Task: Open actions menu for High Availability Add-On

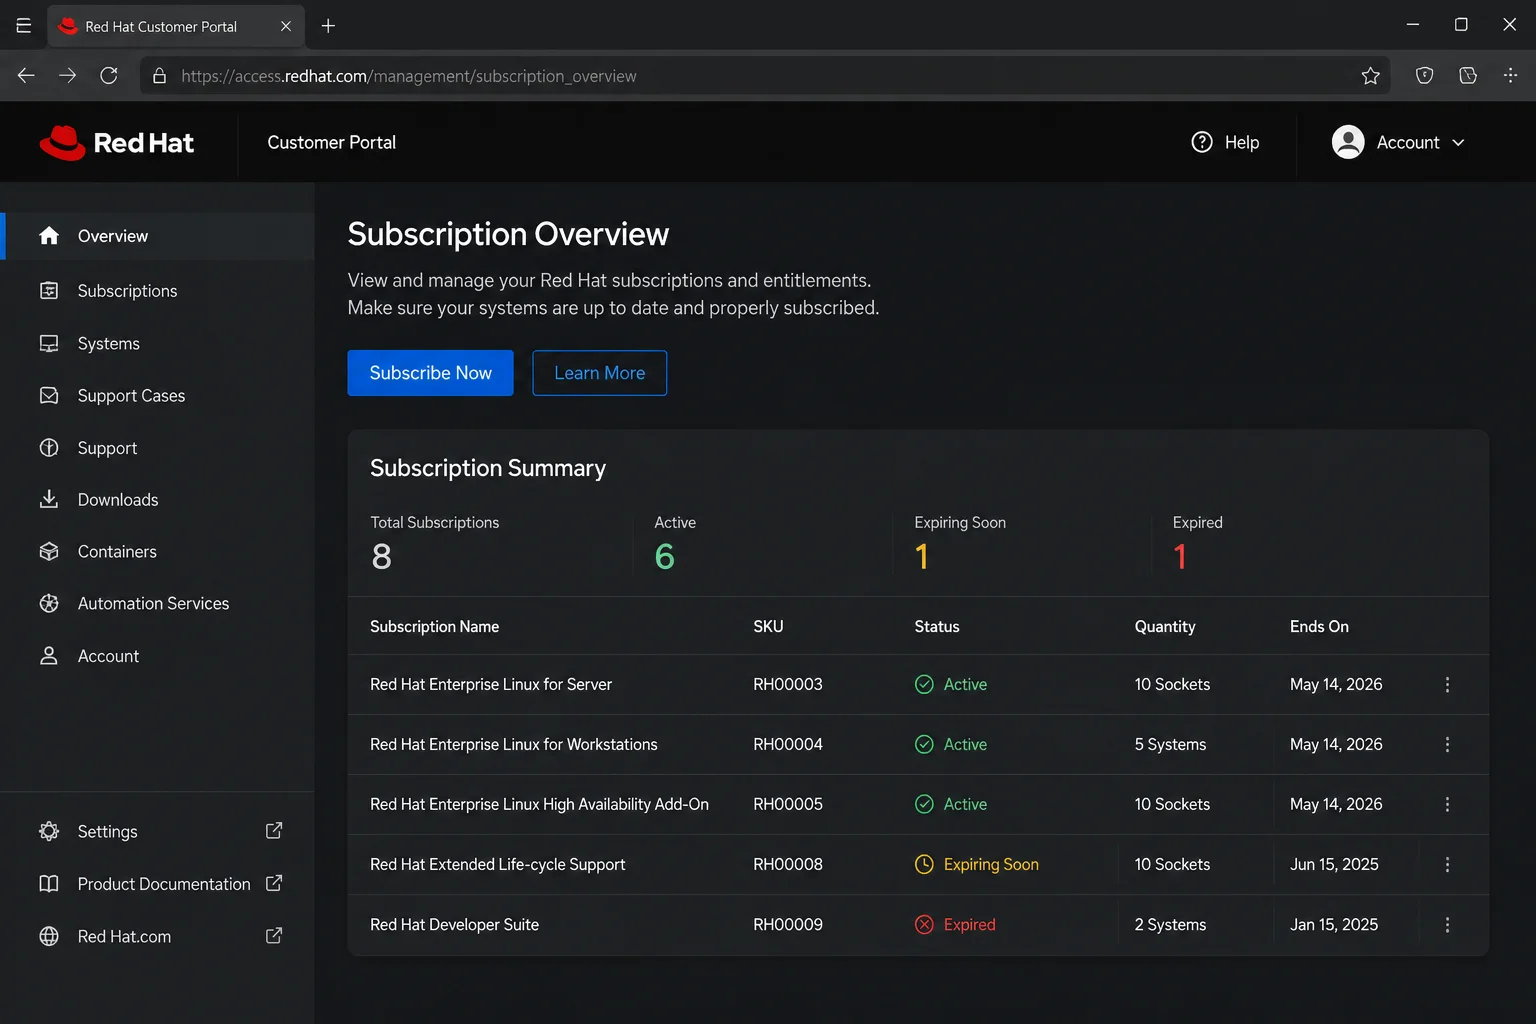Action: coord(1447,805)
